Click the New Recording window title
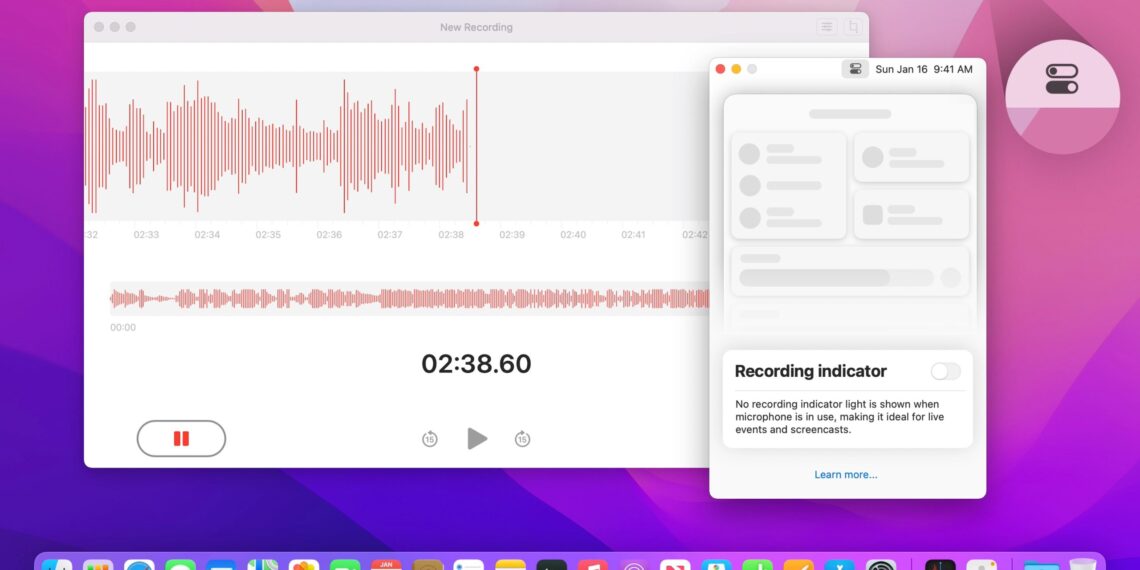Image resolution: width=1140 pixels, height=570 pixels. point(476,27)
